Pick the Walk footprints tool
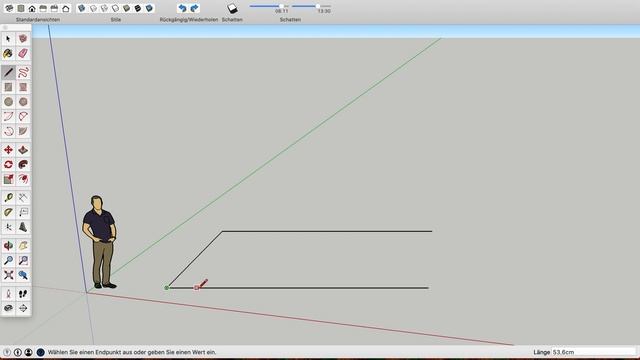 click(x=23, y=294)
